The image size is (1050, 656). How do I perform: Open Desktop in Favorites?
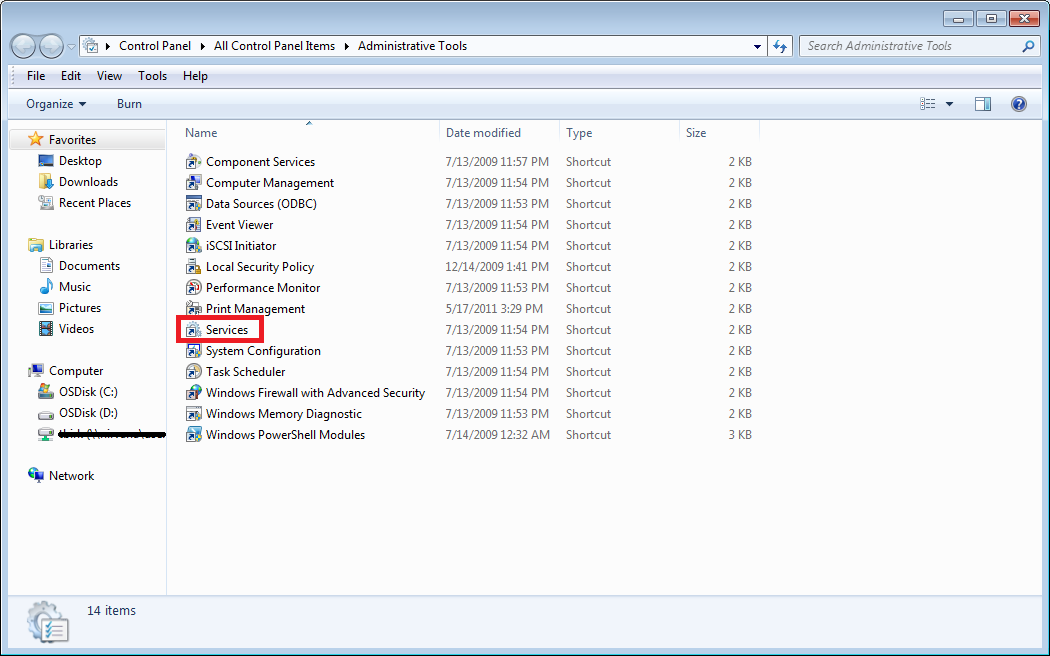coord(80,161)
